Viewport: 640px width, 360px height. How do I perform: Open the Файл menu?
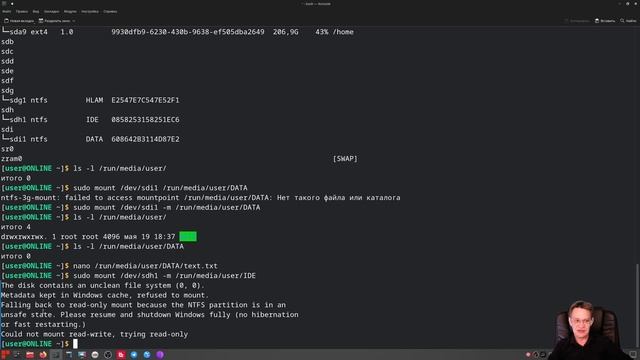[7, 11]
